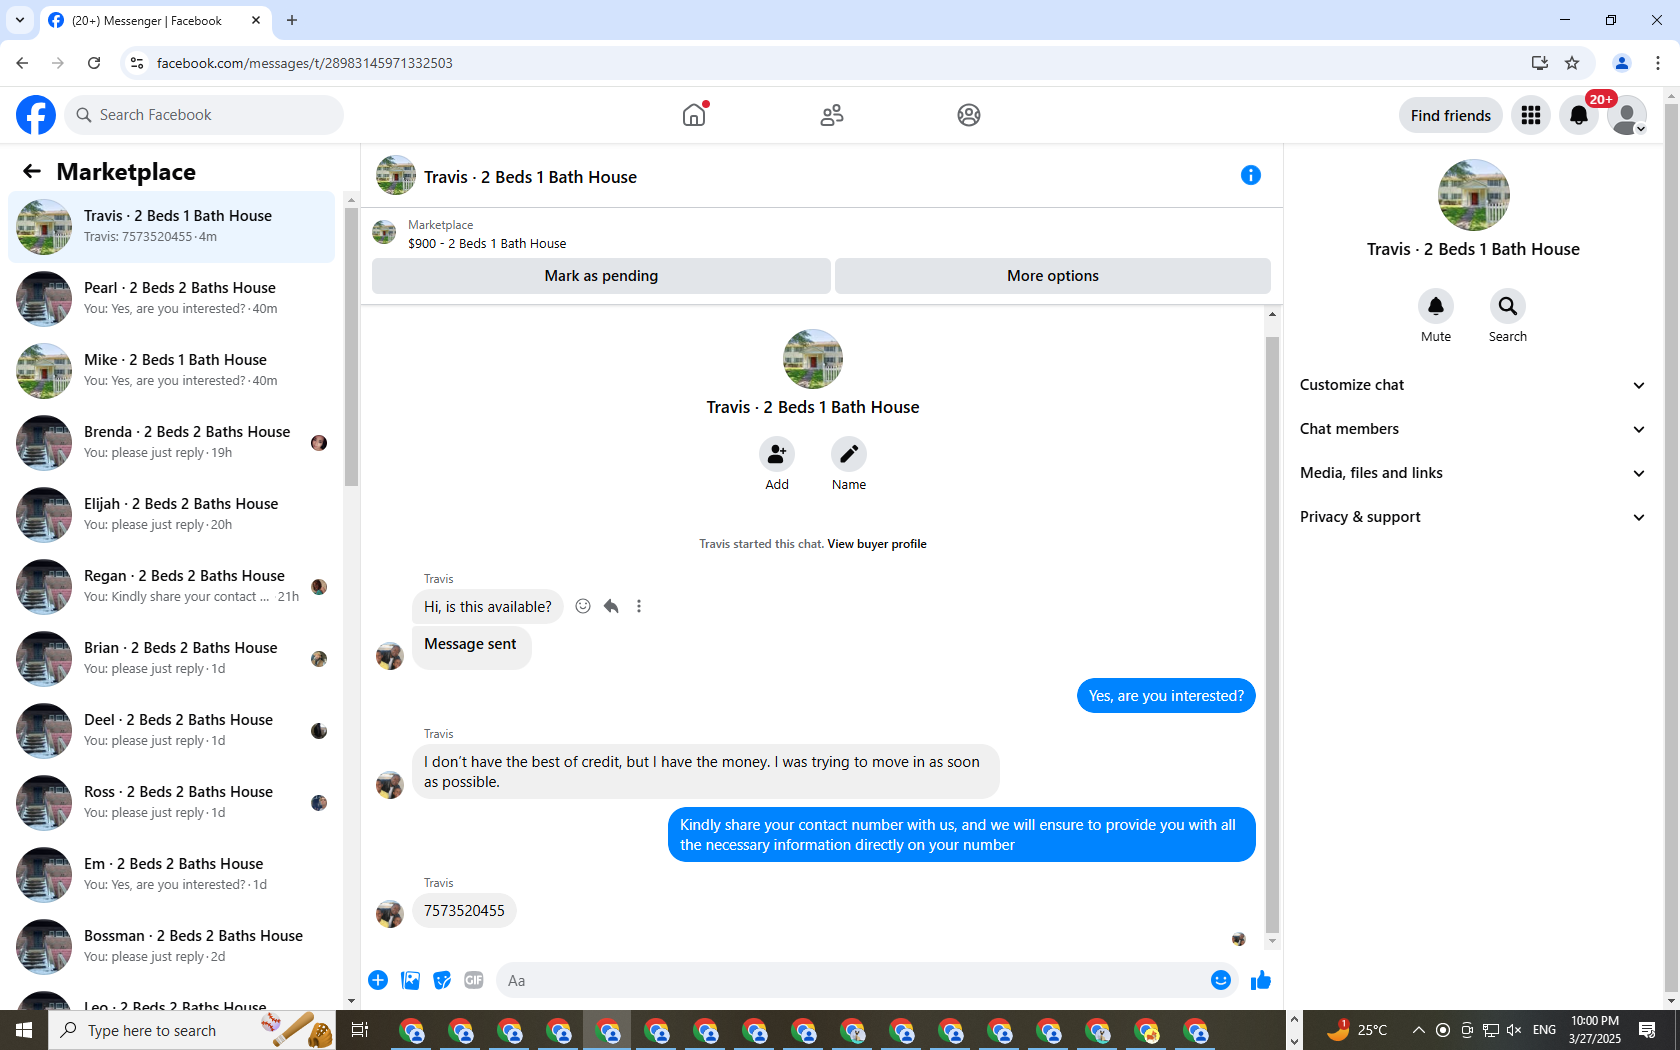Click the Facebook logo icon
The height and width of the screenshot is (1050, 1680).
pos(36,115)
